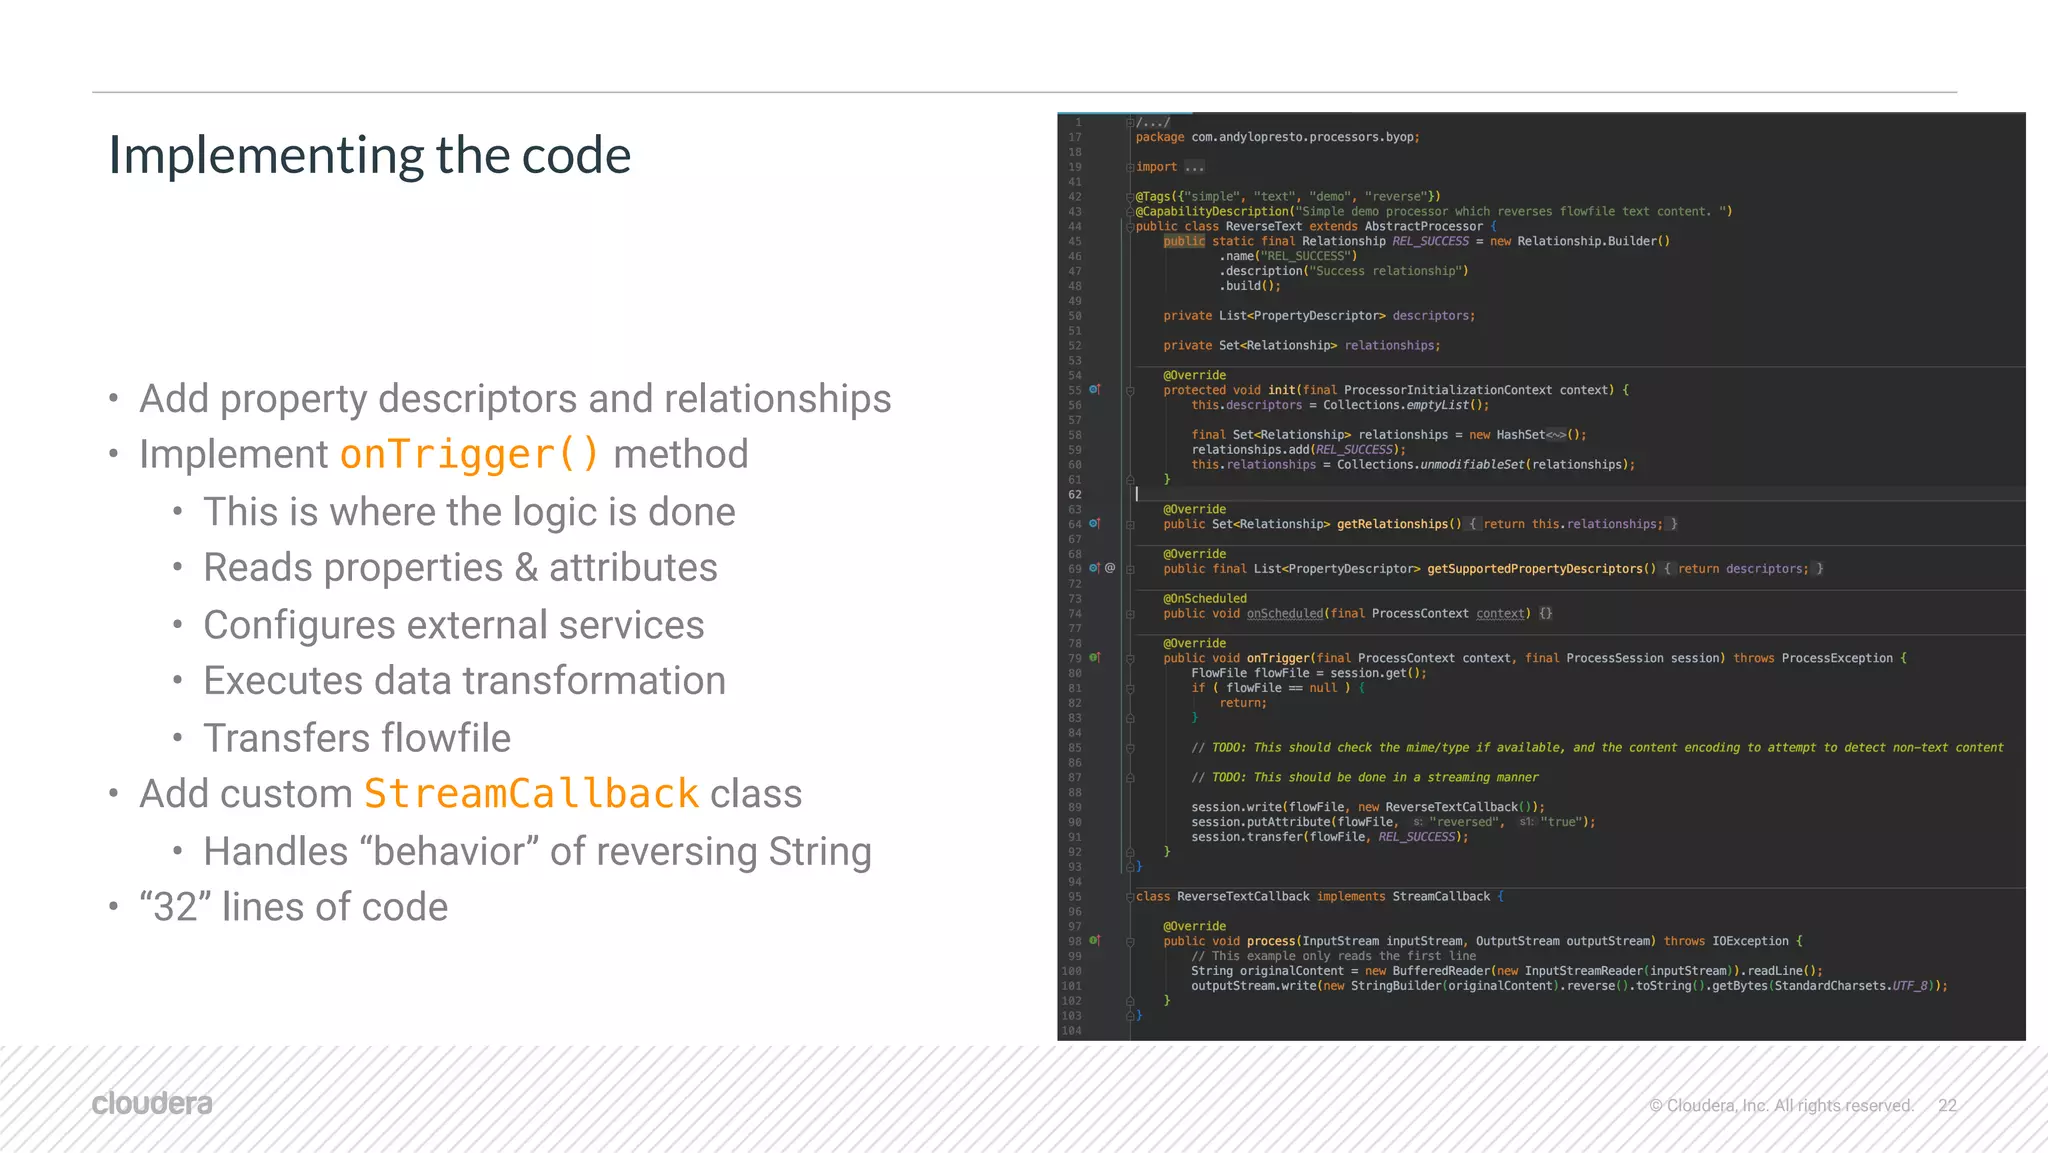
Task: Click the slide title 'Implementing the code'
Action: [x=370, y=155]
